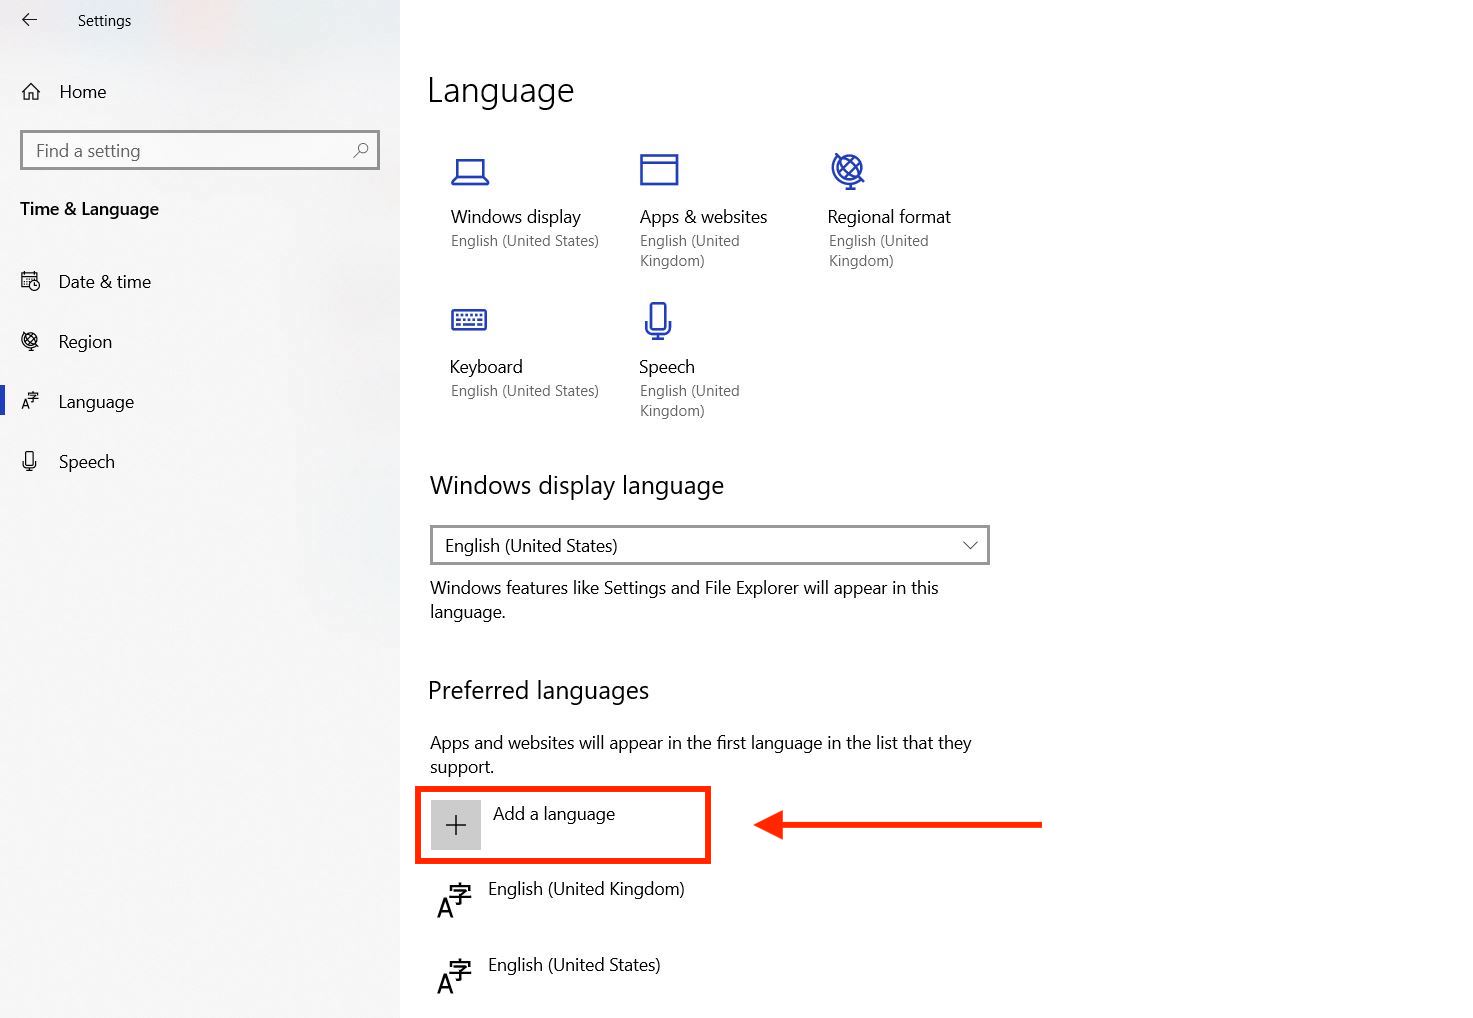This screenshot has height=1018, width=1473.
Task: Switch to the Speech settings page
Action: click(86, 461)
